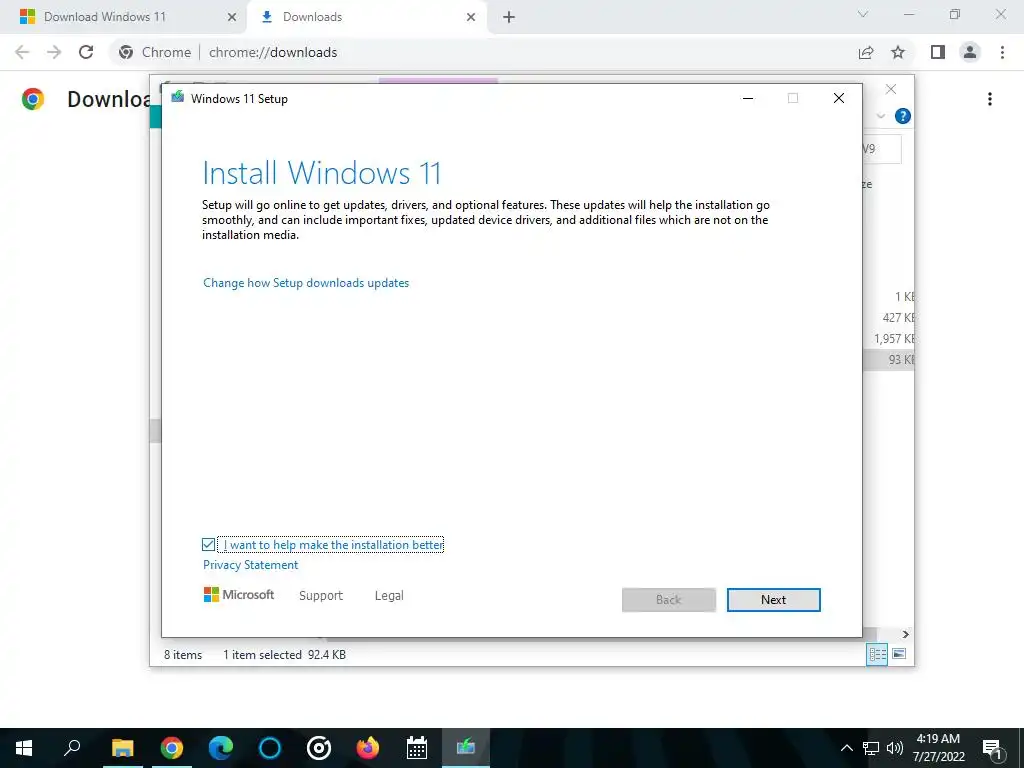Close the Downloads browser tab
The width and height of the screenshot is (1024, 768).
[x=471, y=18]
